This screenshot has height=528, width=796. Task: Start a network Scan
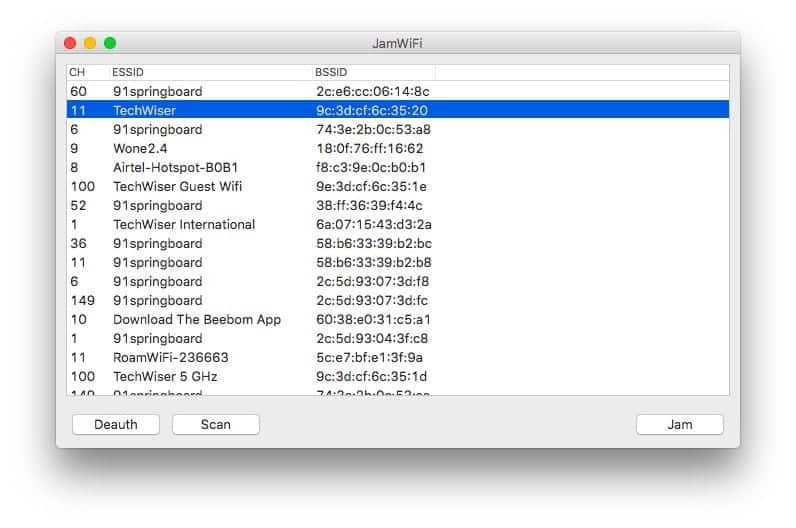(x=216, y=424)
